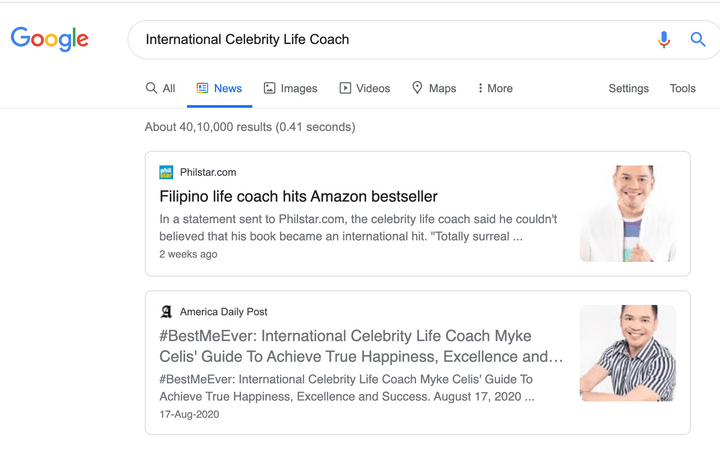This screenshot has width=720, height=449.
Task: Click the America Daily Post favicon
Action: 166,312
